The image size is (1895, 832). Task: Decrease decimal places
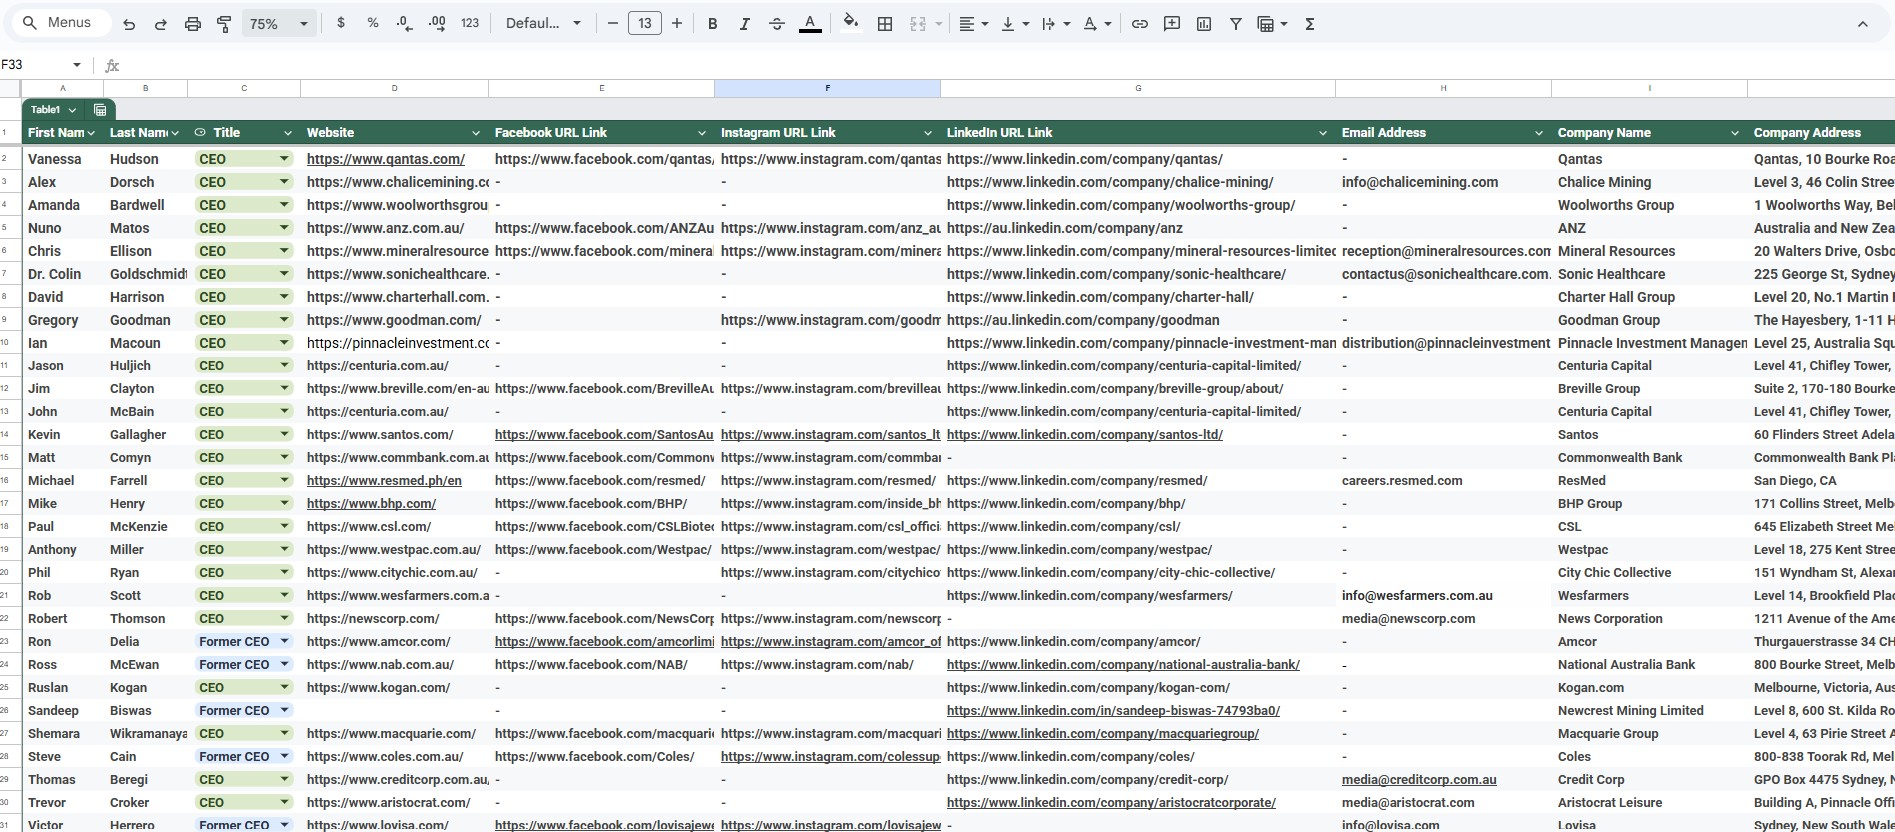(x=404, y=23)
